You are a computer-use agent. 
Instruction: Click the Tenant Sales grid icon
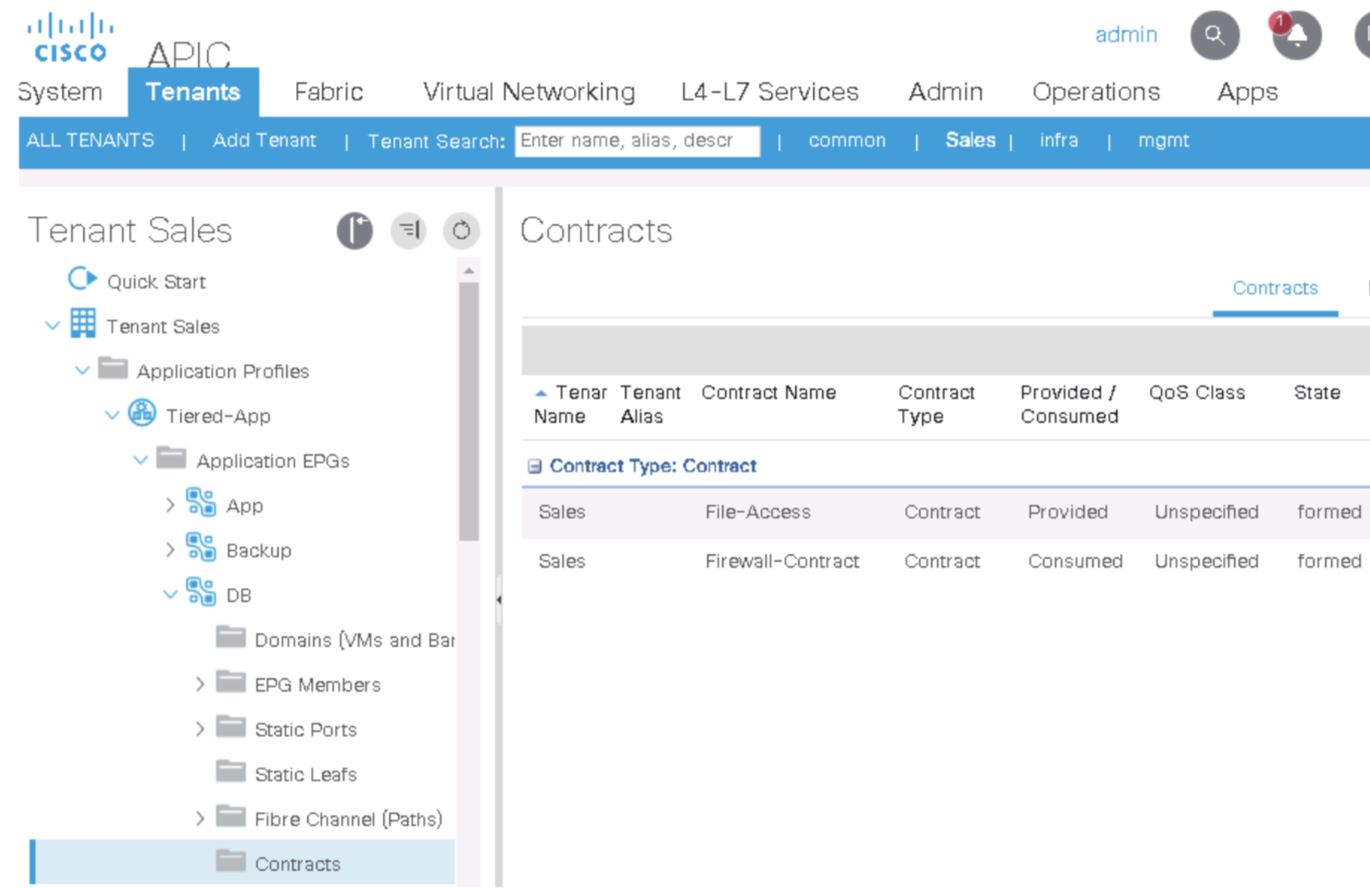click(x=83, y=325)
